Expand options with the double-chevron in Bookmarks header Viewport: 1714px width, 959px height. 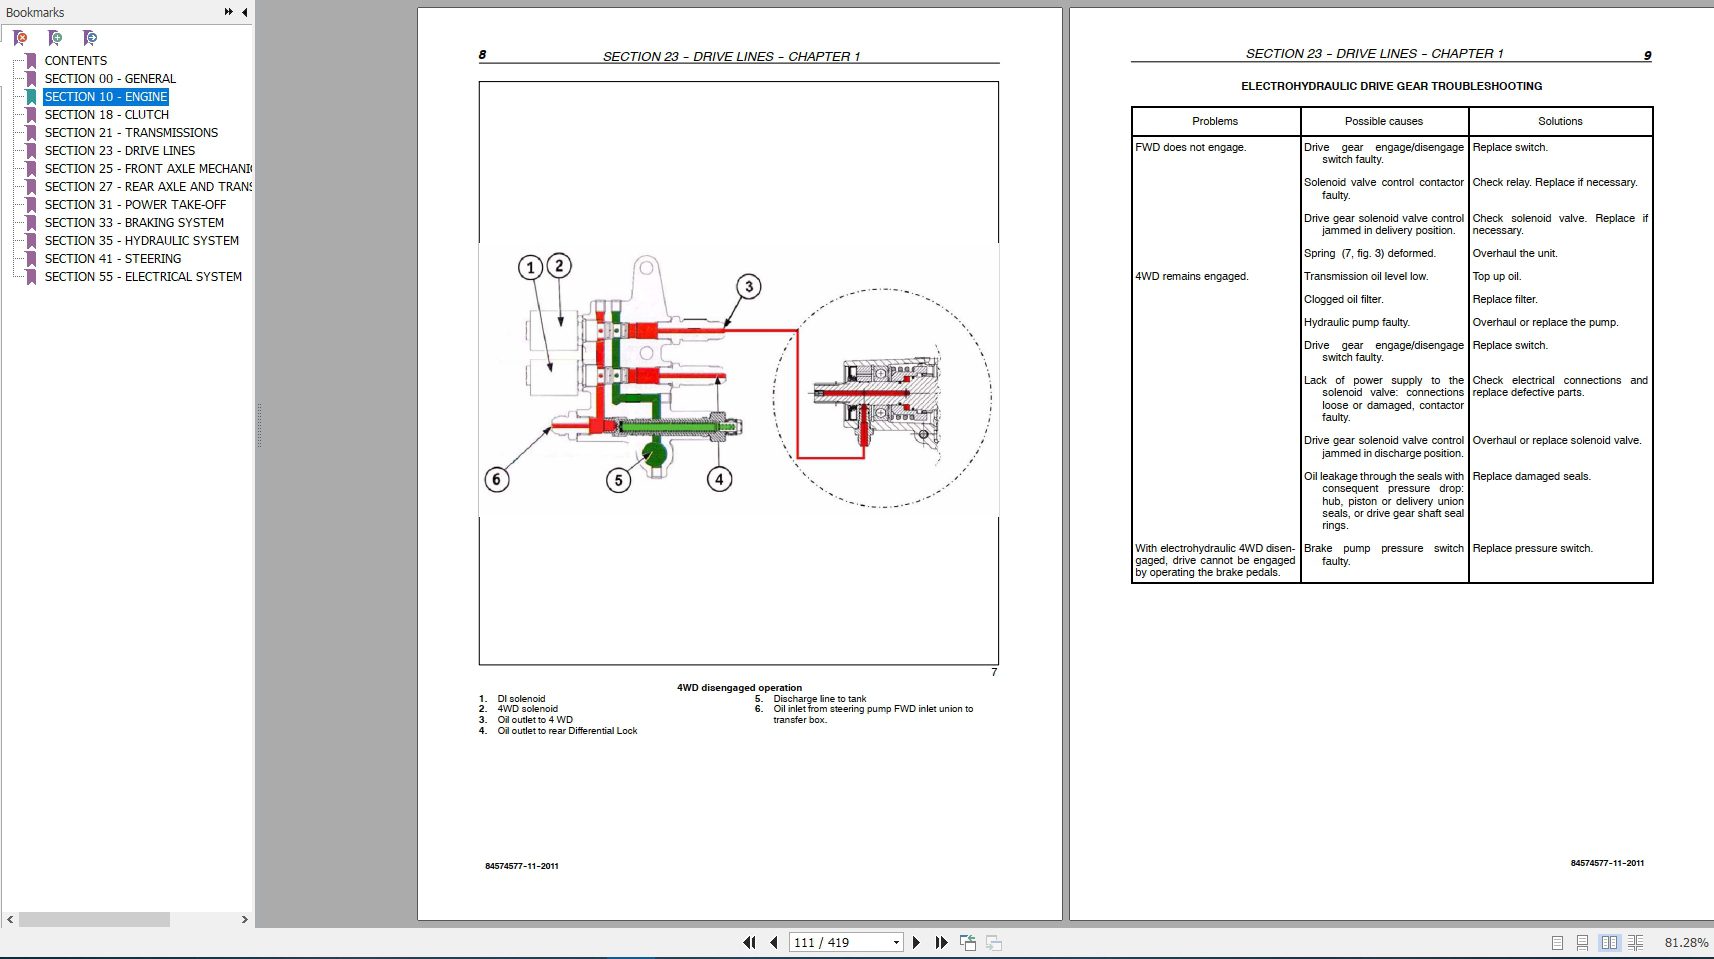pyautogui.click(x=228, y=11)
